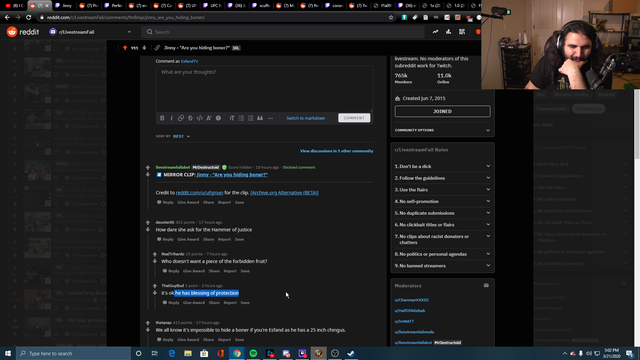640x360 pixels.
Task: Open the All chart icon in Reddit header
Action: pyautogui.click(x=448, y=32)
